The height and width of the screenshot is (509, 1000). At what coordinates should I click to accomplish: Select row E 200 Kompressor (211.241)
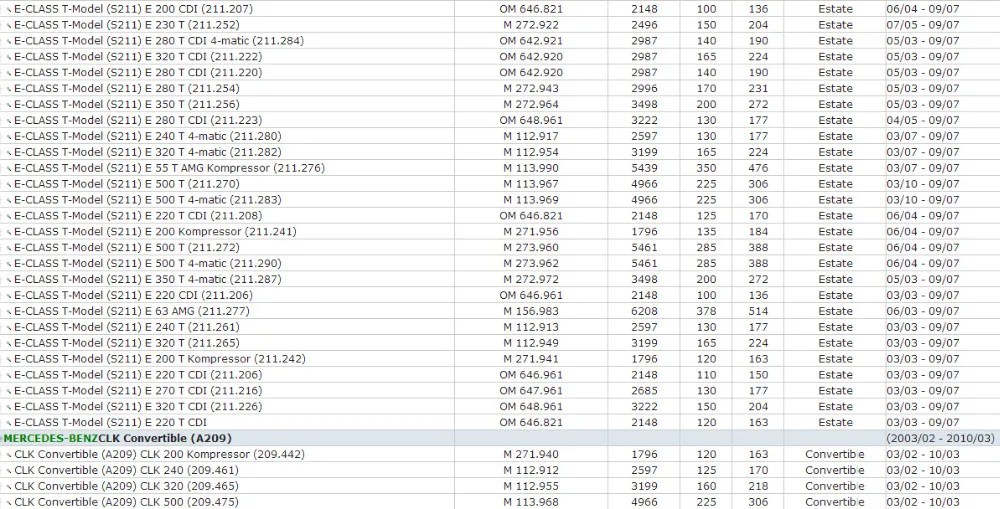tap(500, 232)
